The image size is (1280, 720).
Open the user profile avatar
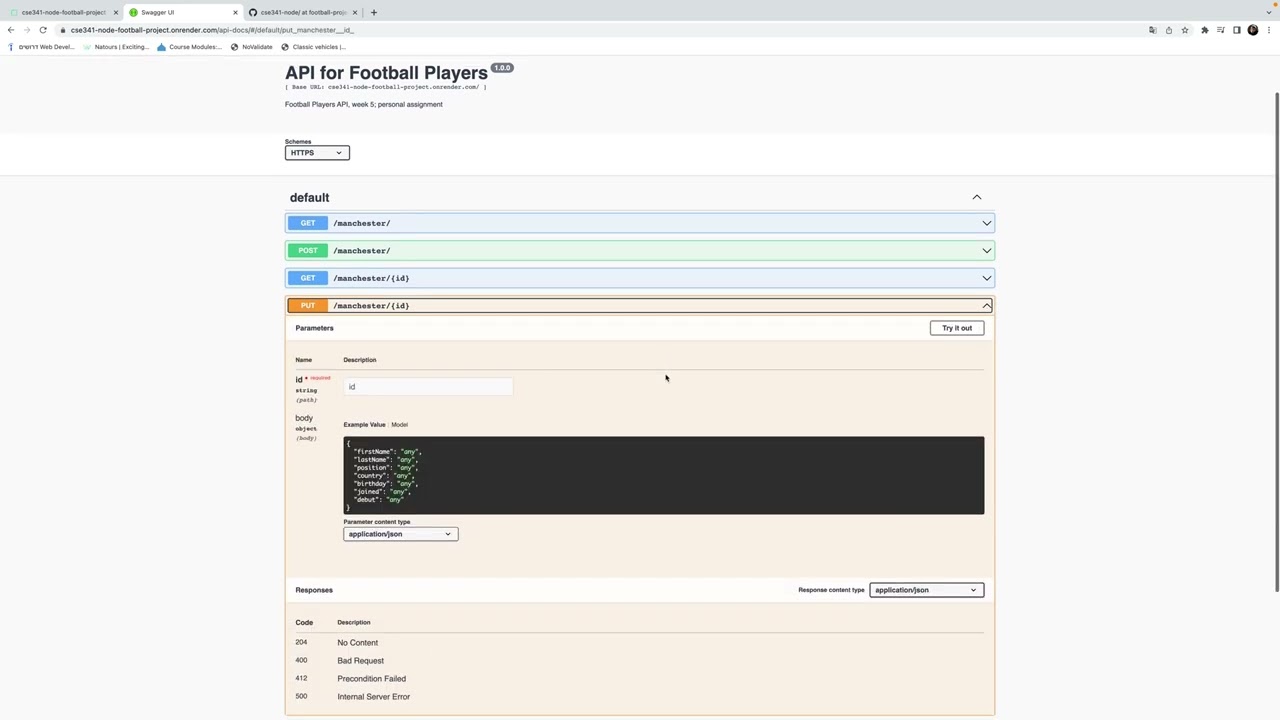(x=1253, y=30)
